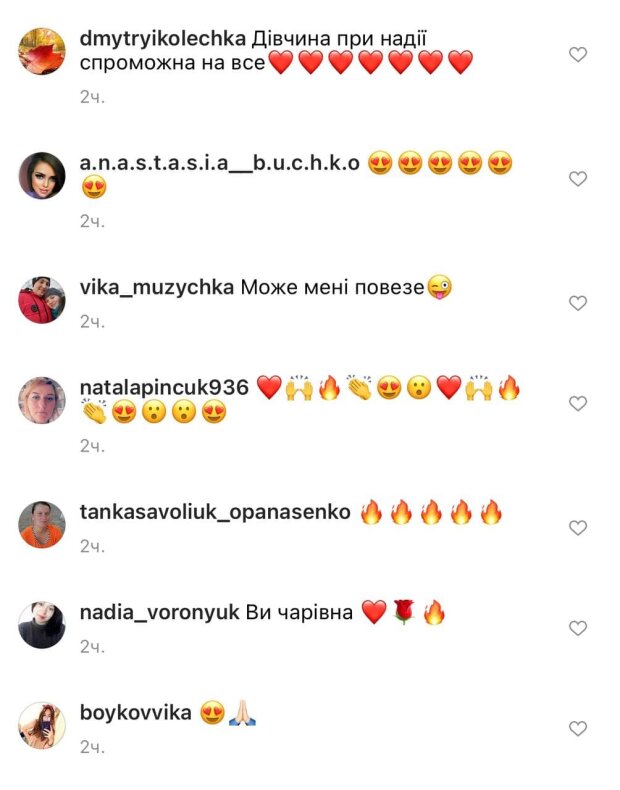View vika_muzychka's profile photo
Image resolution: width=620 pixels, height=790 pixels.
coord(42,300)
